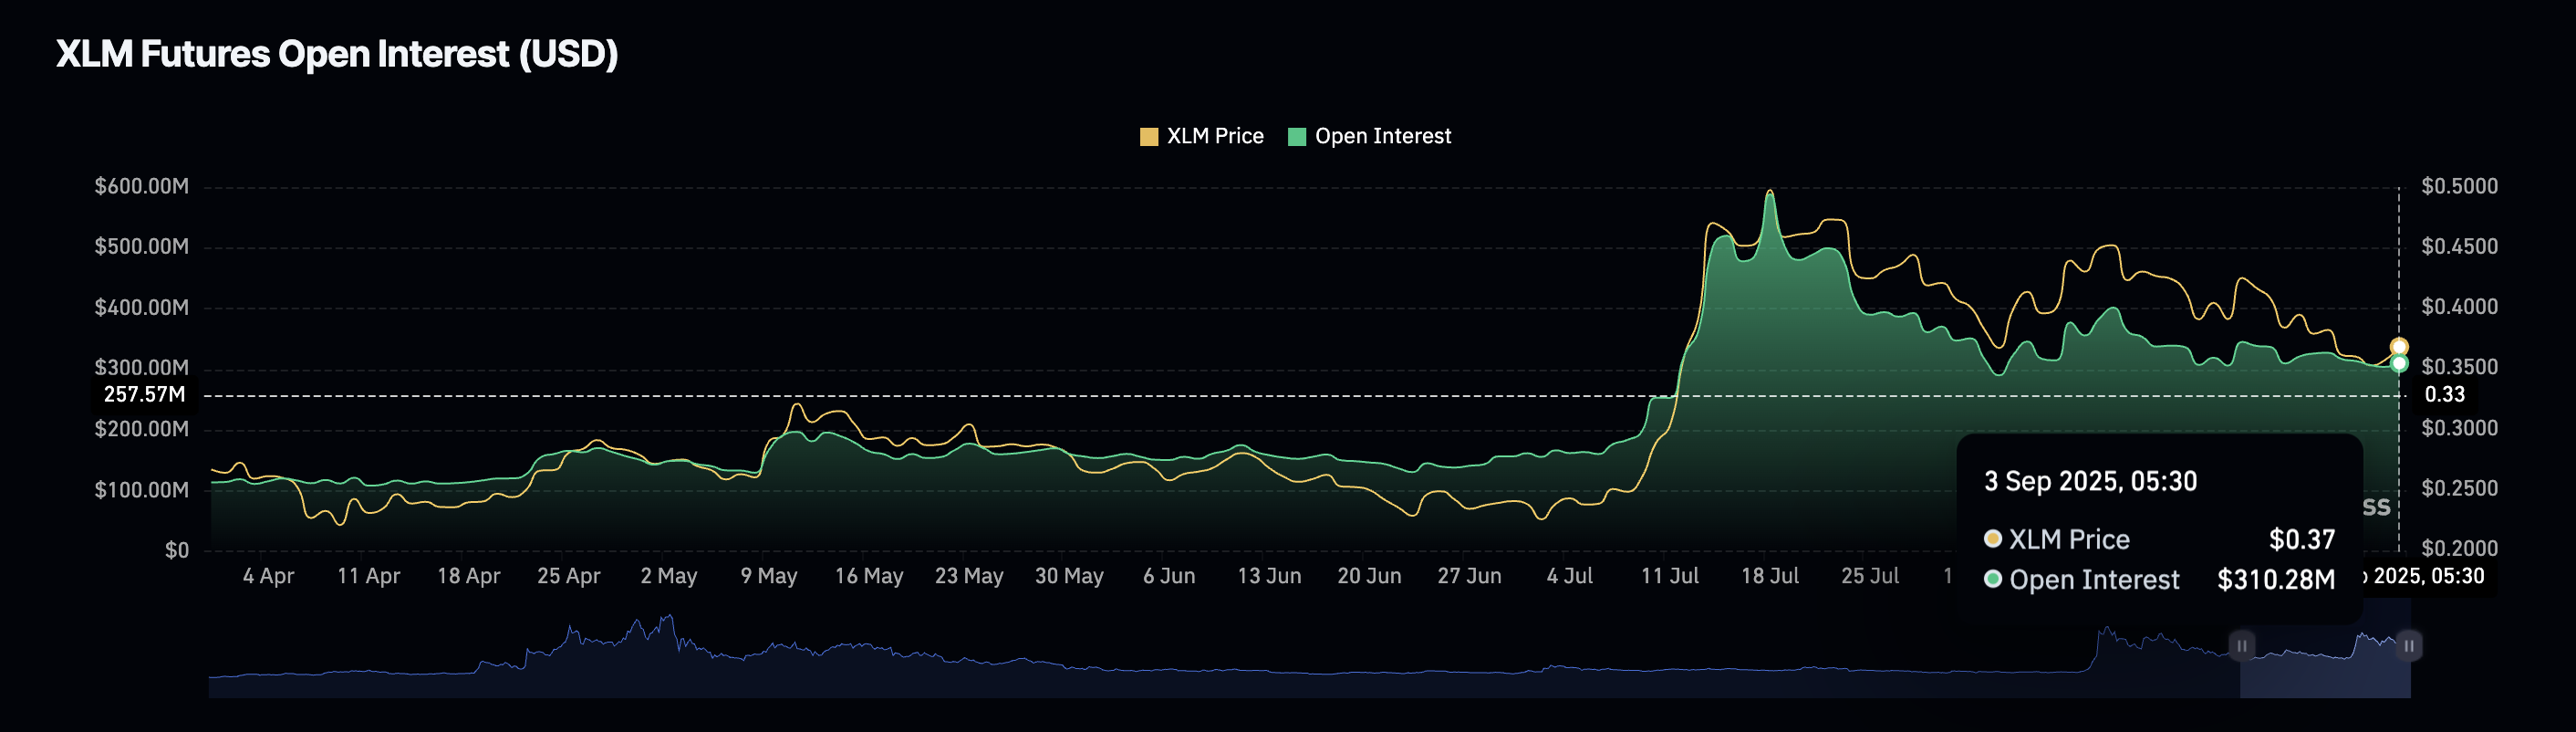Click the left range slider handle
This screenshot has height=732, width=2576.
point(2241,646)
